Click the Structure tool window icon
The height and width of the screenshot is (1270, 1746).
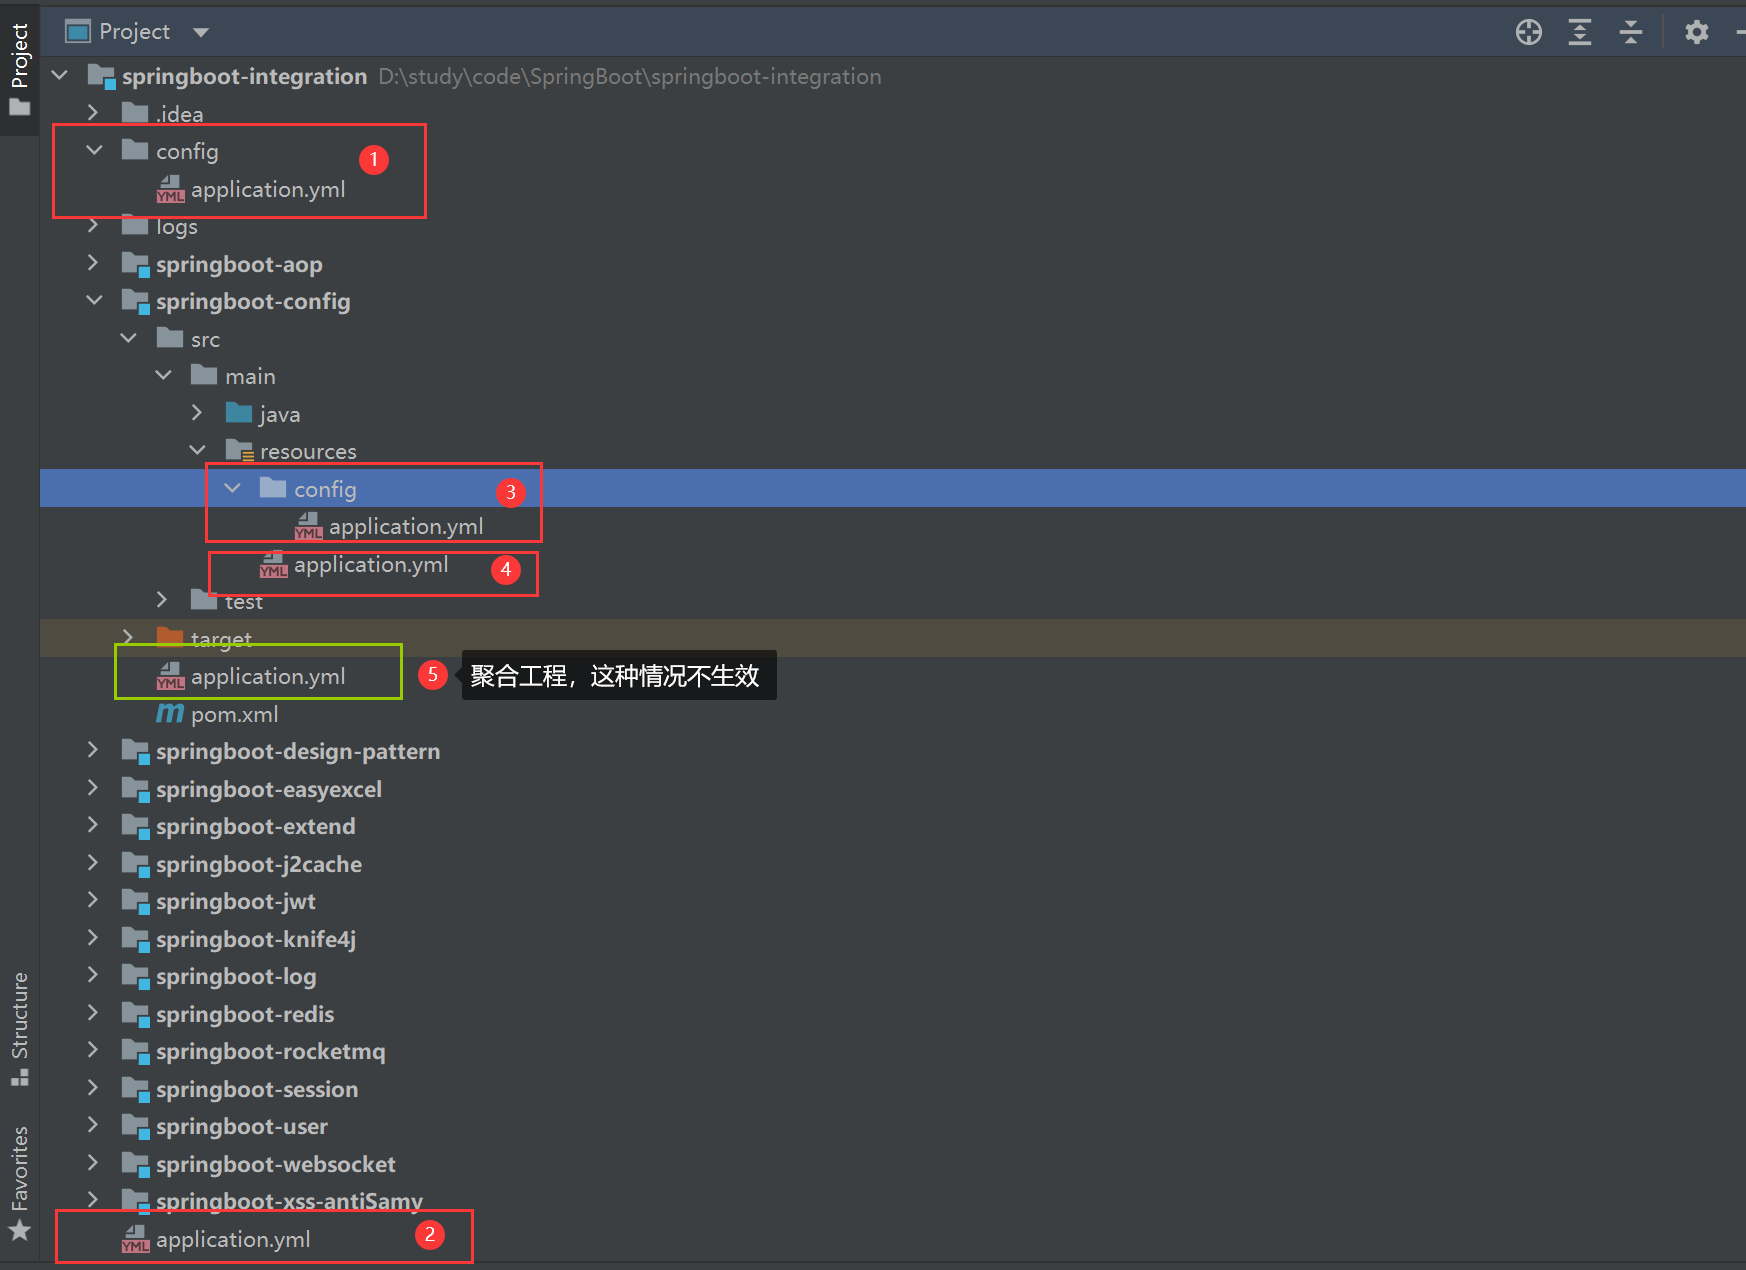tap(19, 1077)
